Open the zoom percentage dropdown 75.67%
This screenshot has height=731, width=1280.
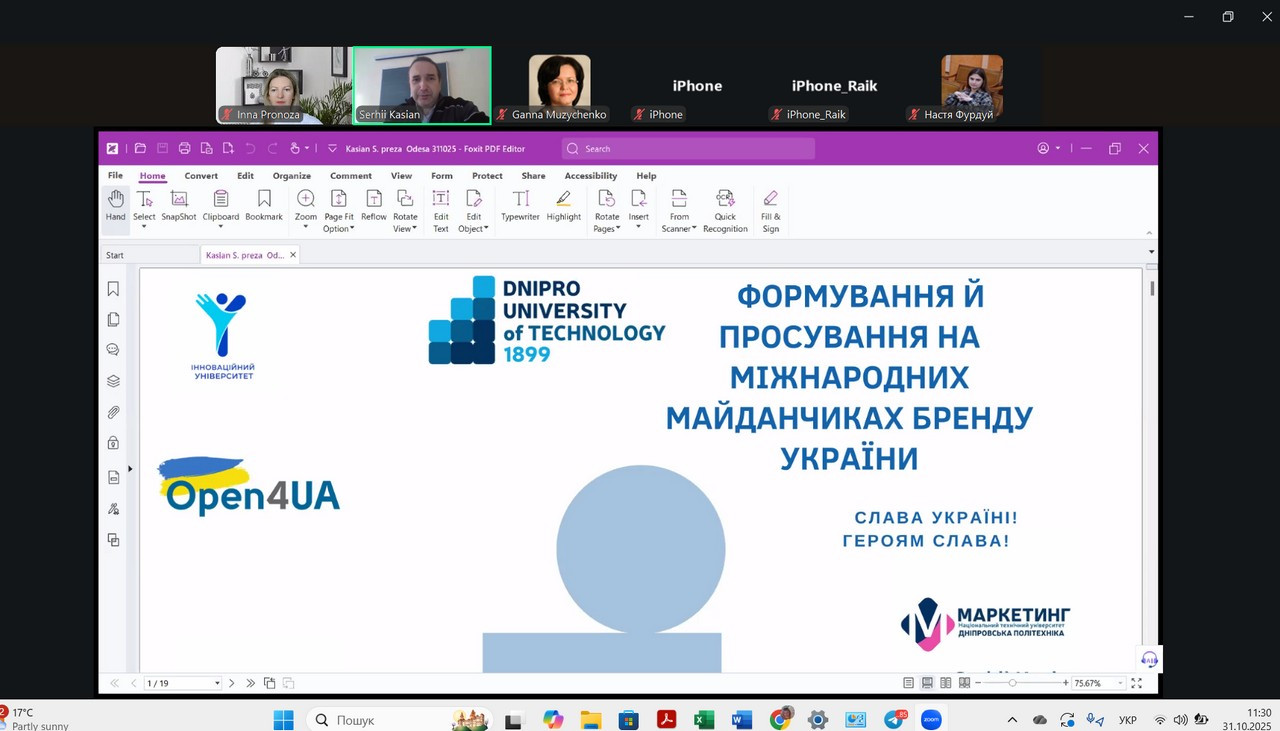(1119, 684)
